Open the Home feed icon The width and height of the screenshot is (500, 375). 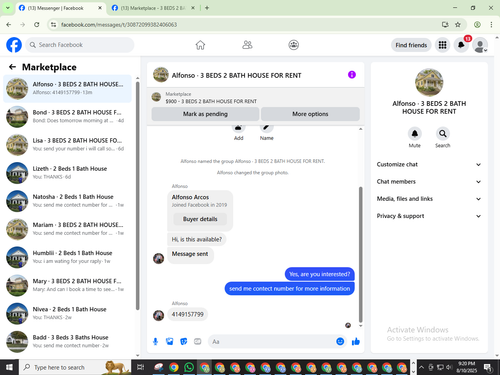tap(200, 45)
